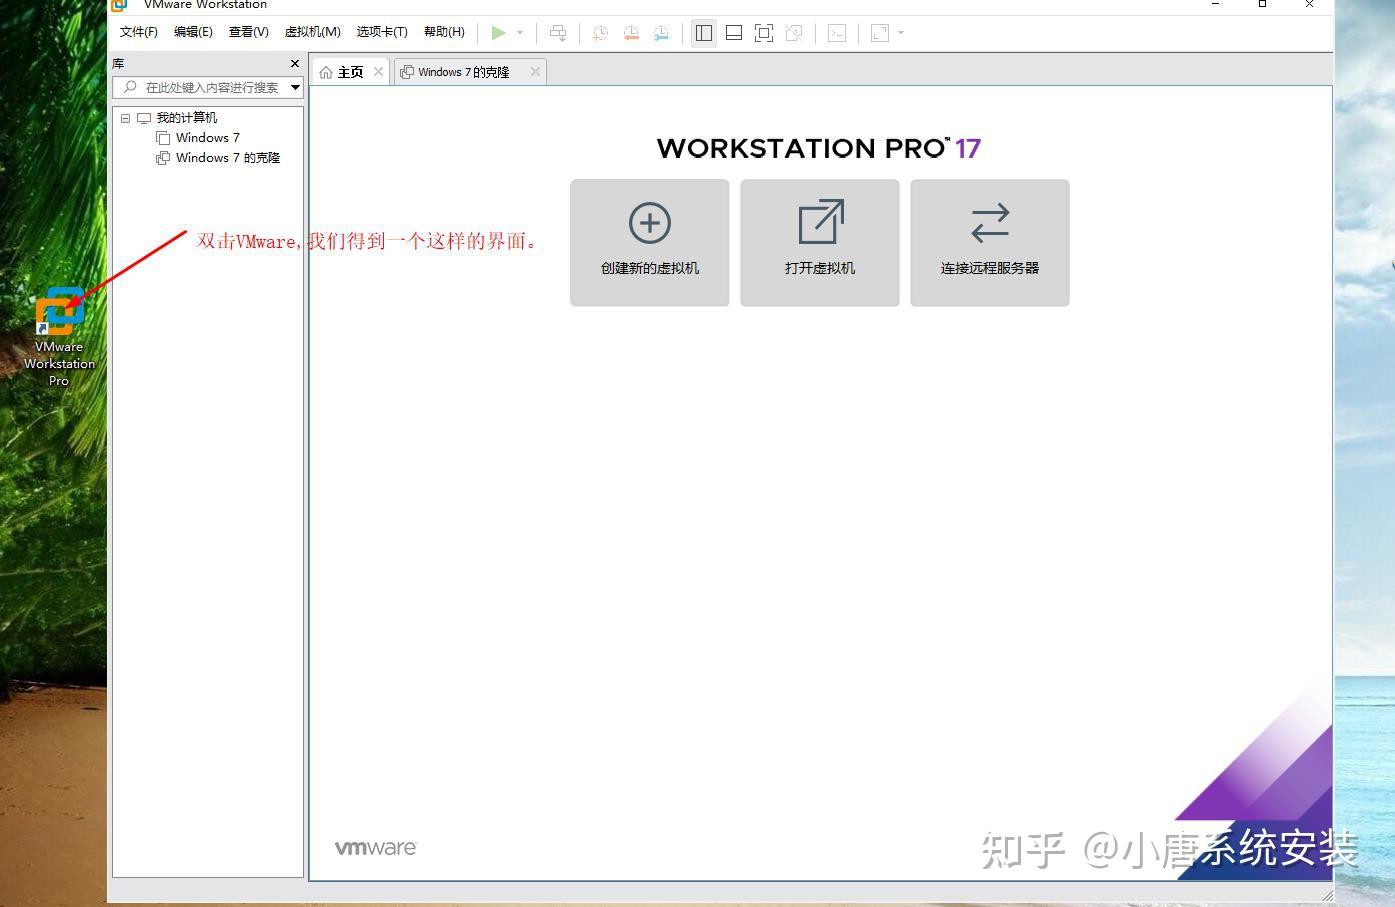This screenshot has height=907, width=1395.
Task: Close the 主页 tab
Action: point(378,72)
